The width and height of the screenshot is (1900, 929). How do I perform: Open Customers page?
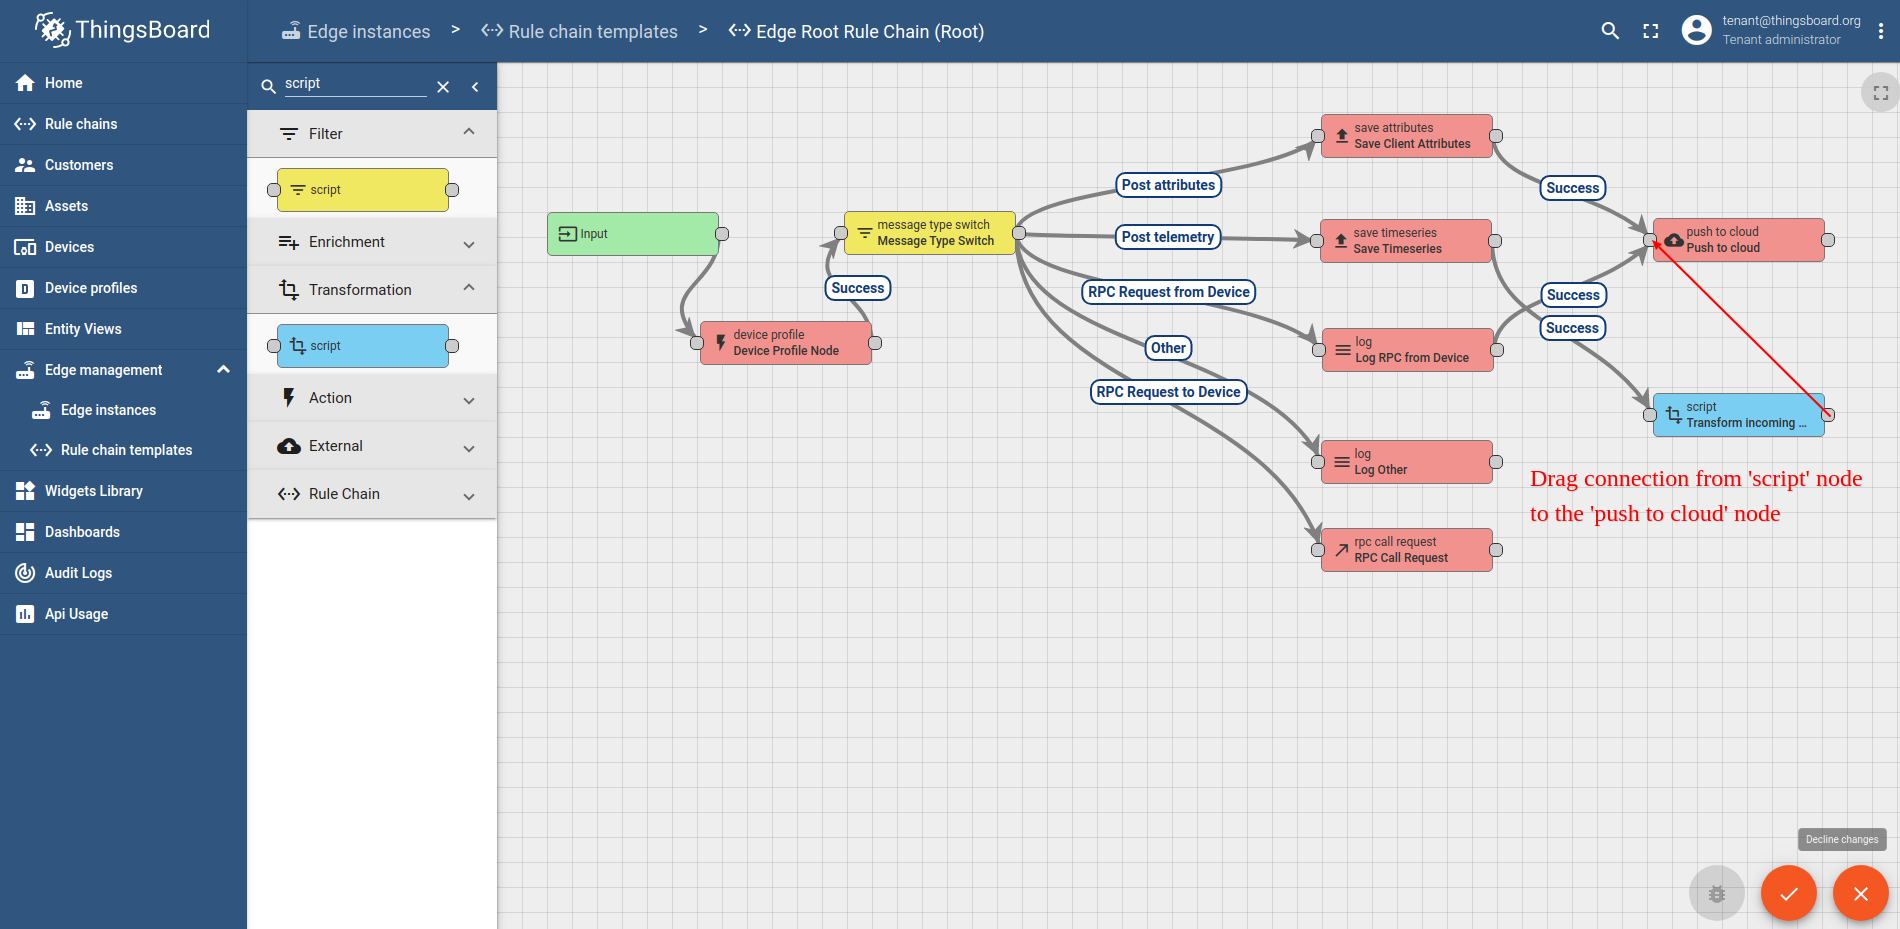pyautogui.click(x=123, y=165)
